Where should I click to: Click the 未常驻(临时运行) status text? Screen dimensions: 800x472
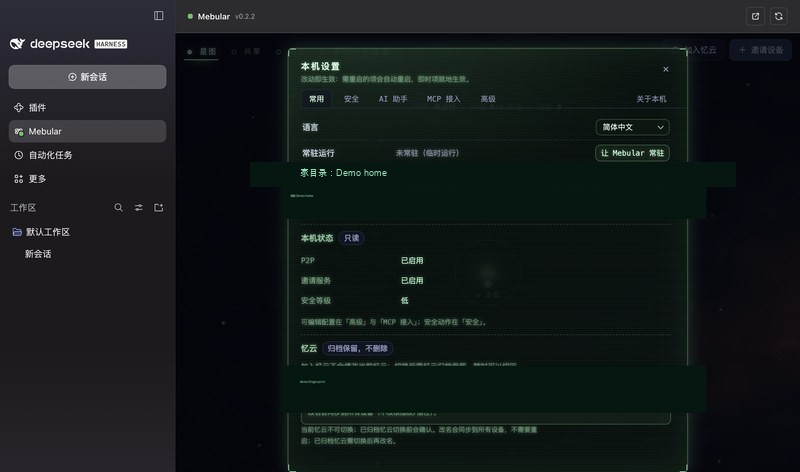[x=427, y=153]
